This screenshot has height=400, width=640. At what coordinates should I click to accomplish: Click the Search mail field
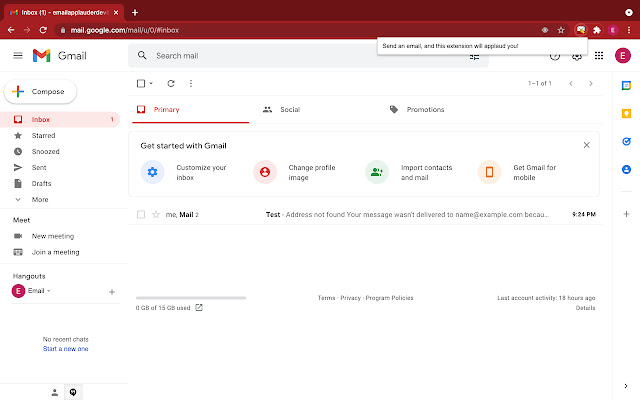[x=306, y=56]
